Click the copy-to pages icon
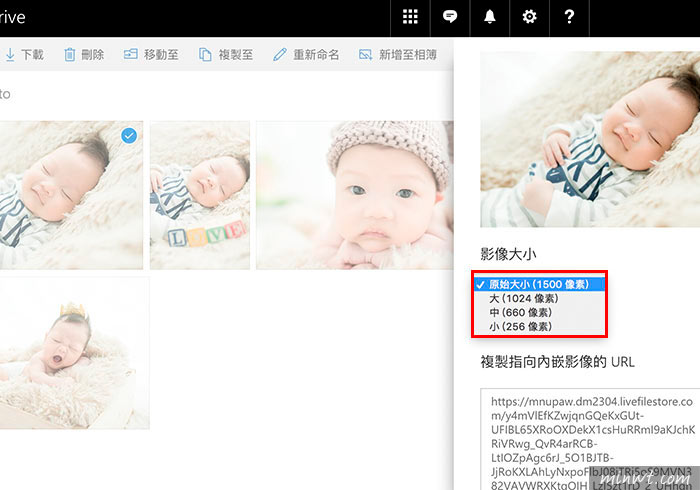The height and width of the screenshot is (490, 700). [x=205, y=54]
